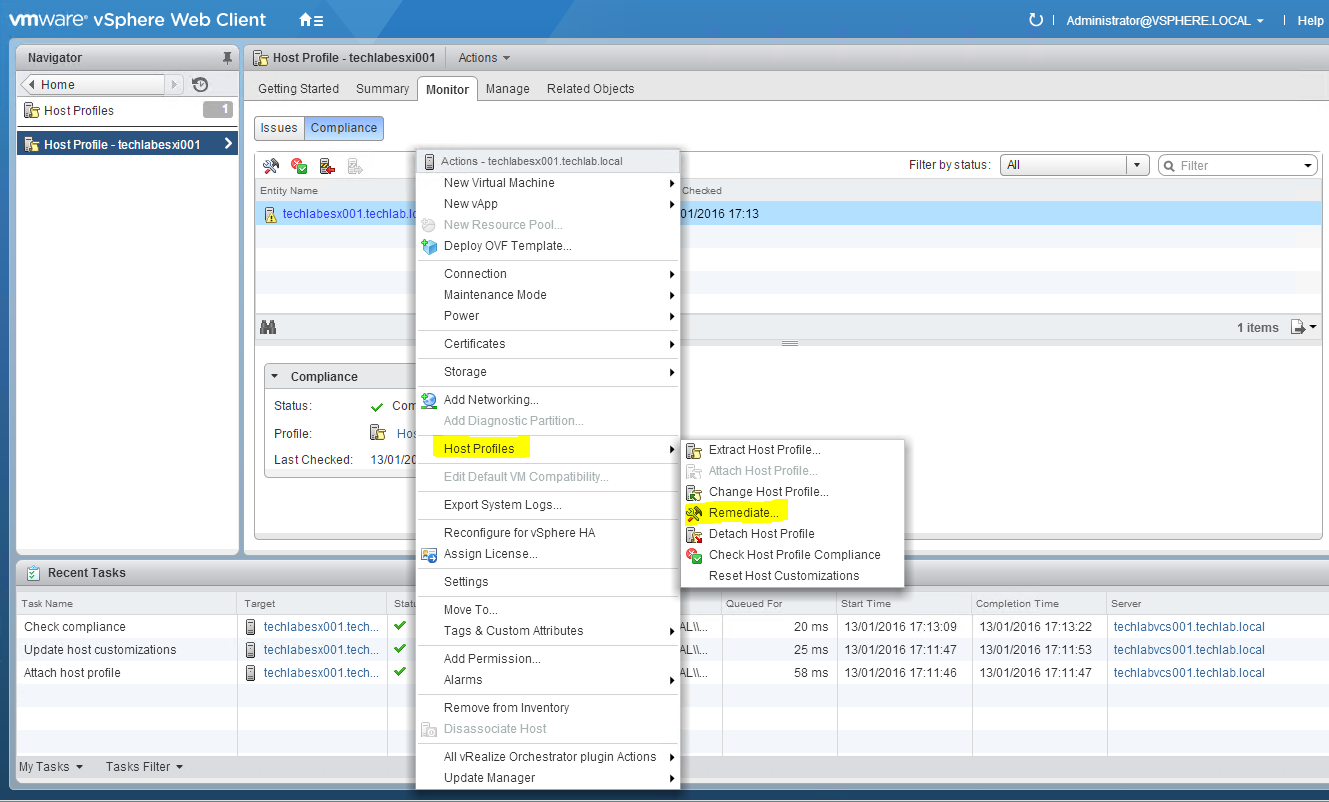Click the panel splitter grip handle
Viewport: 1329px width, 802px height.
click(790, 343)
